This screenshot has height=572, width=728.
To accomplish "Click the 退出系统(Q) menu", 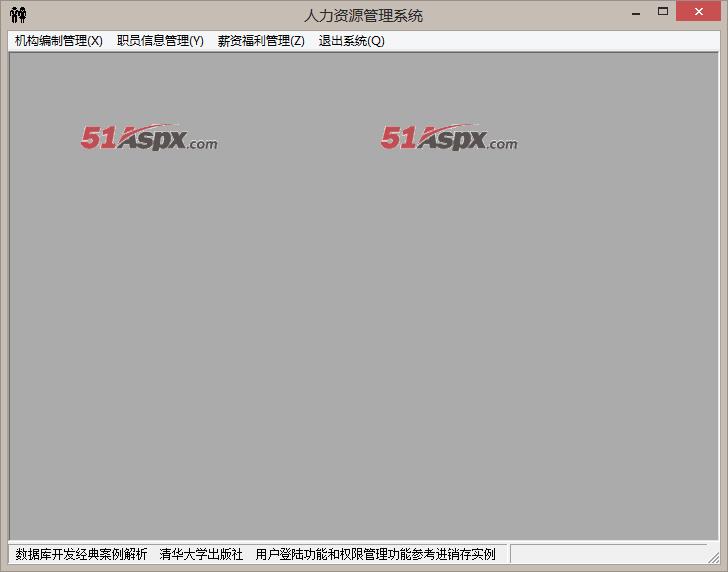I will click(x=351, y=41).
